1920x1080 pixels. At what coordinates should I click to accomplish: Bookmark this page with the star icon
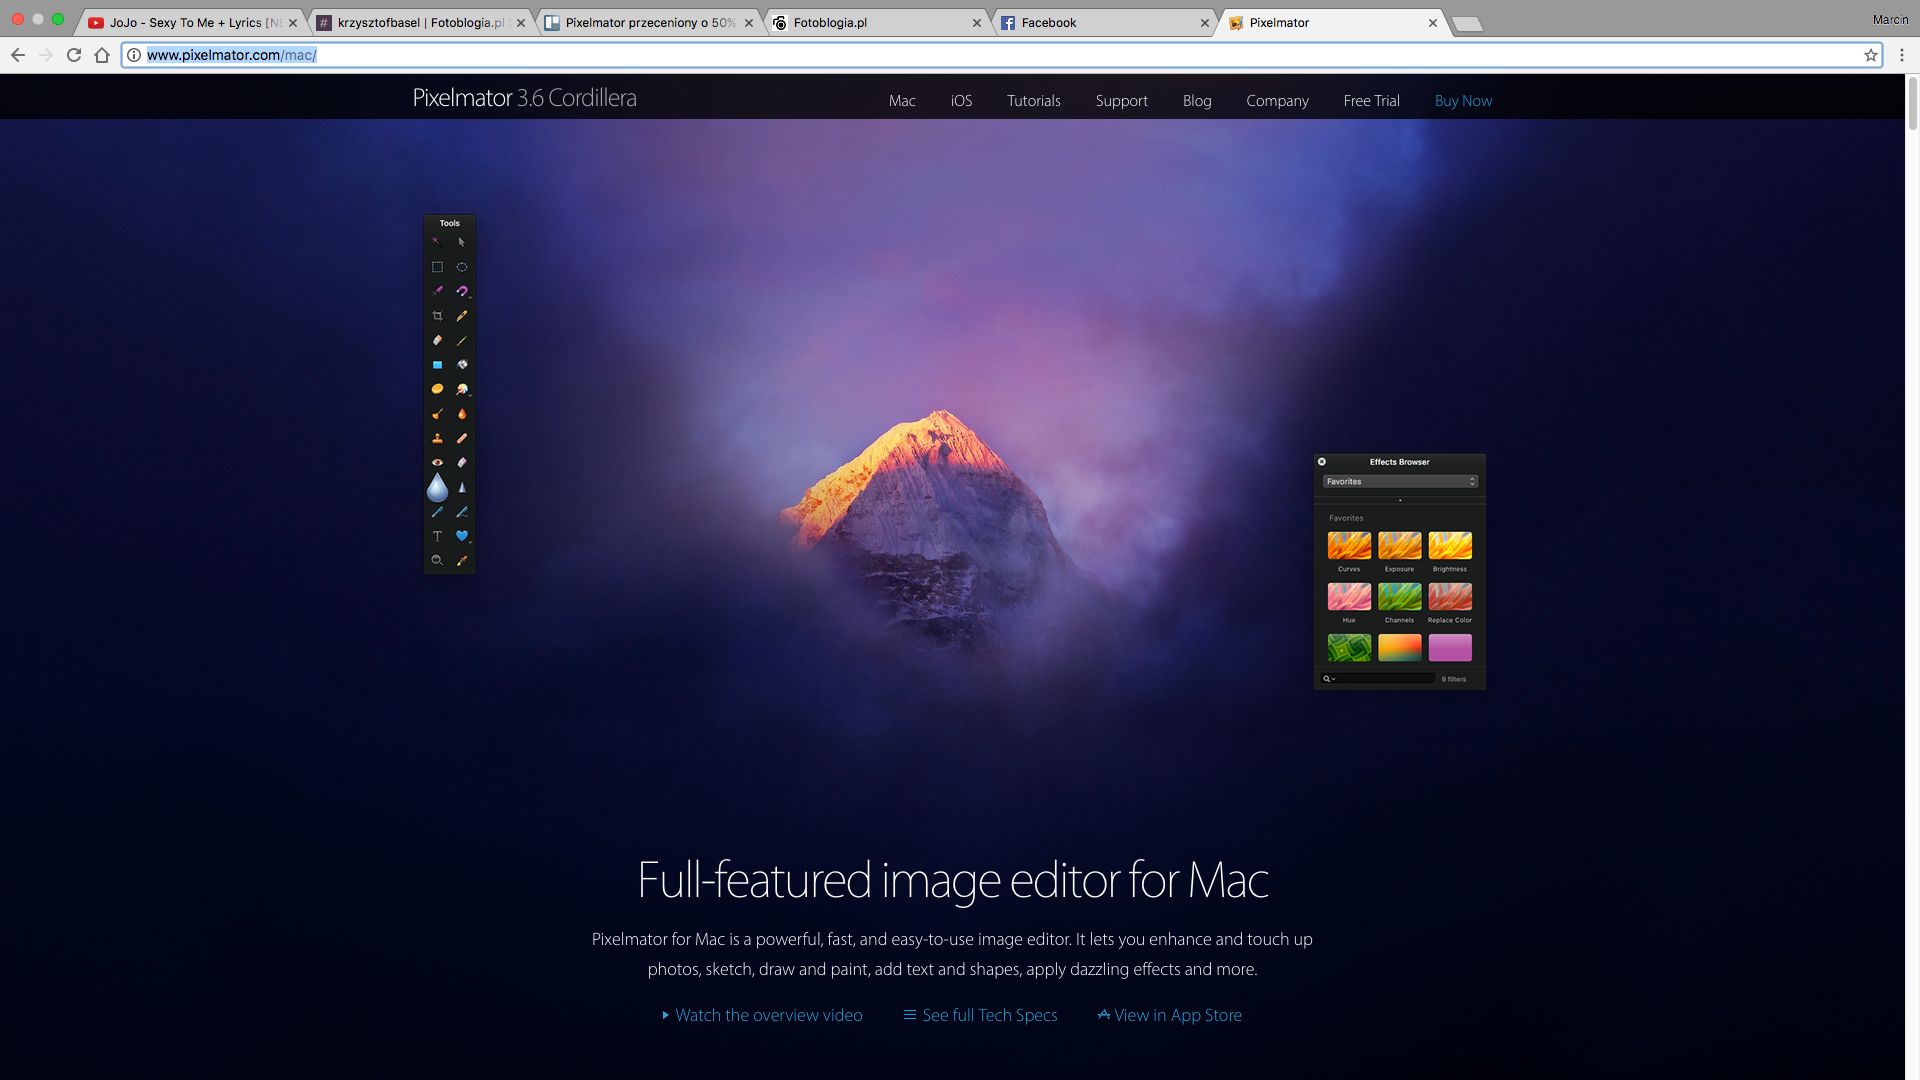[x=1871, y=55]
